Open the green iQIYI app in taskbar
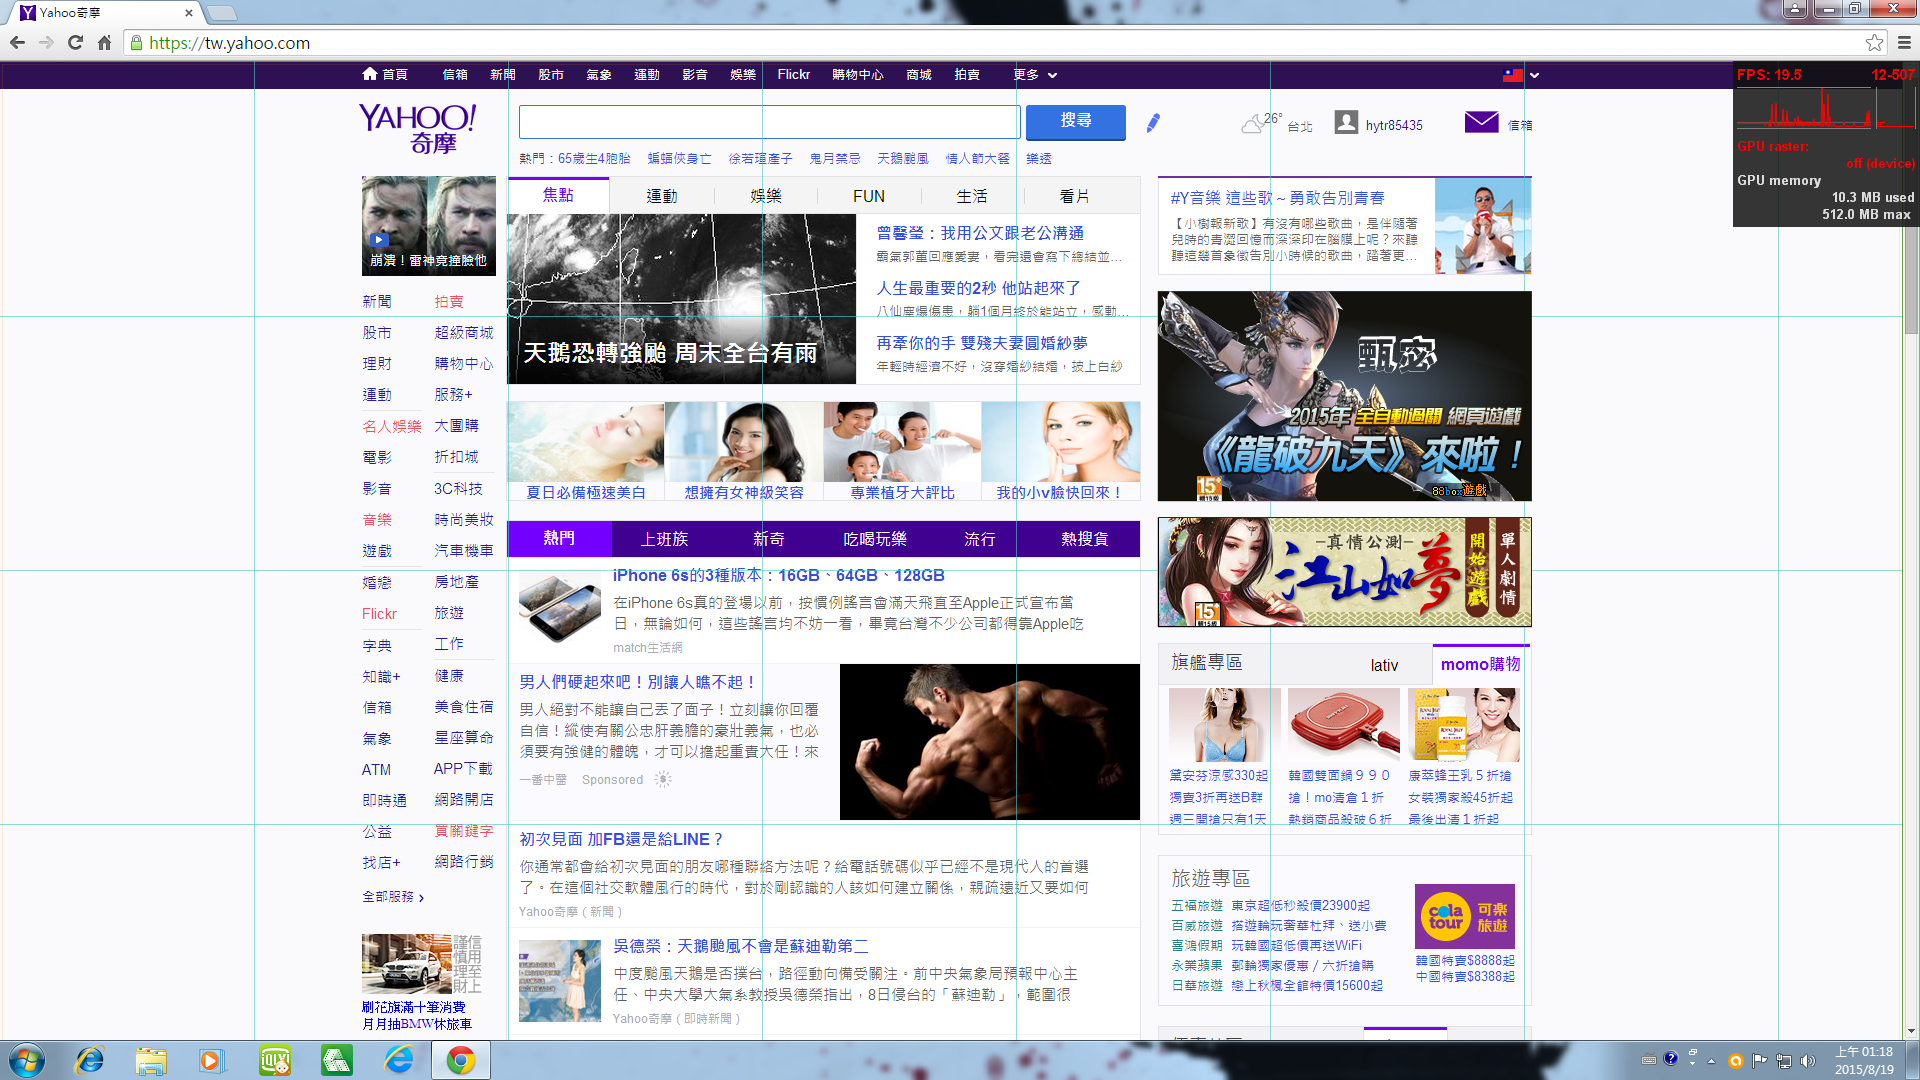Viewport: 1920px width, 1080px height. coord(275,1060)
